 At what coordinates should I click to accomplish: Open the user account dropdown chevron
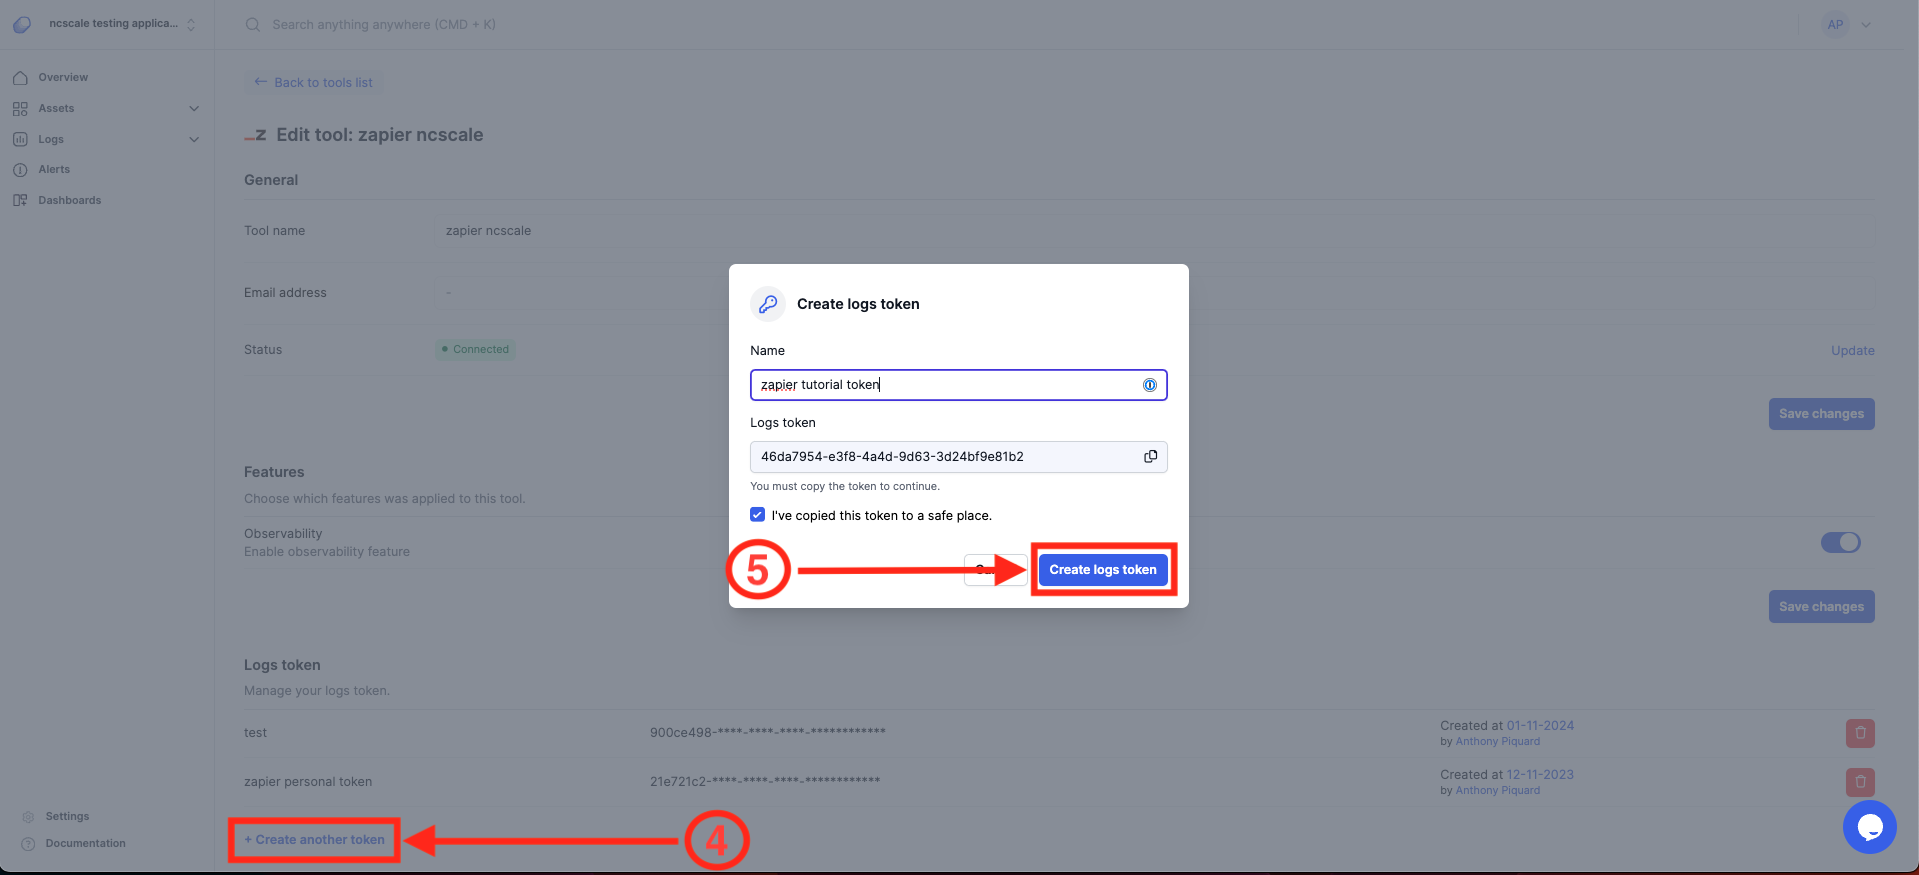[1866, 25]
